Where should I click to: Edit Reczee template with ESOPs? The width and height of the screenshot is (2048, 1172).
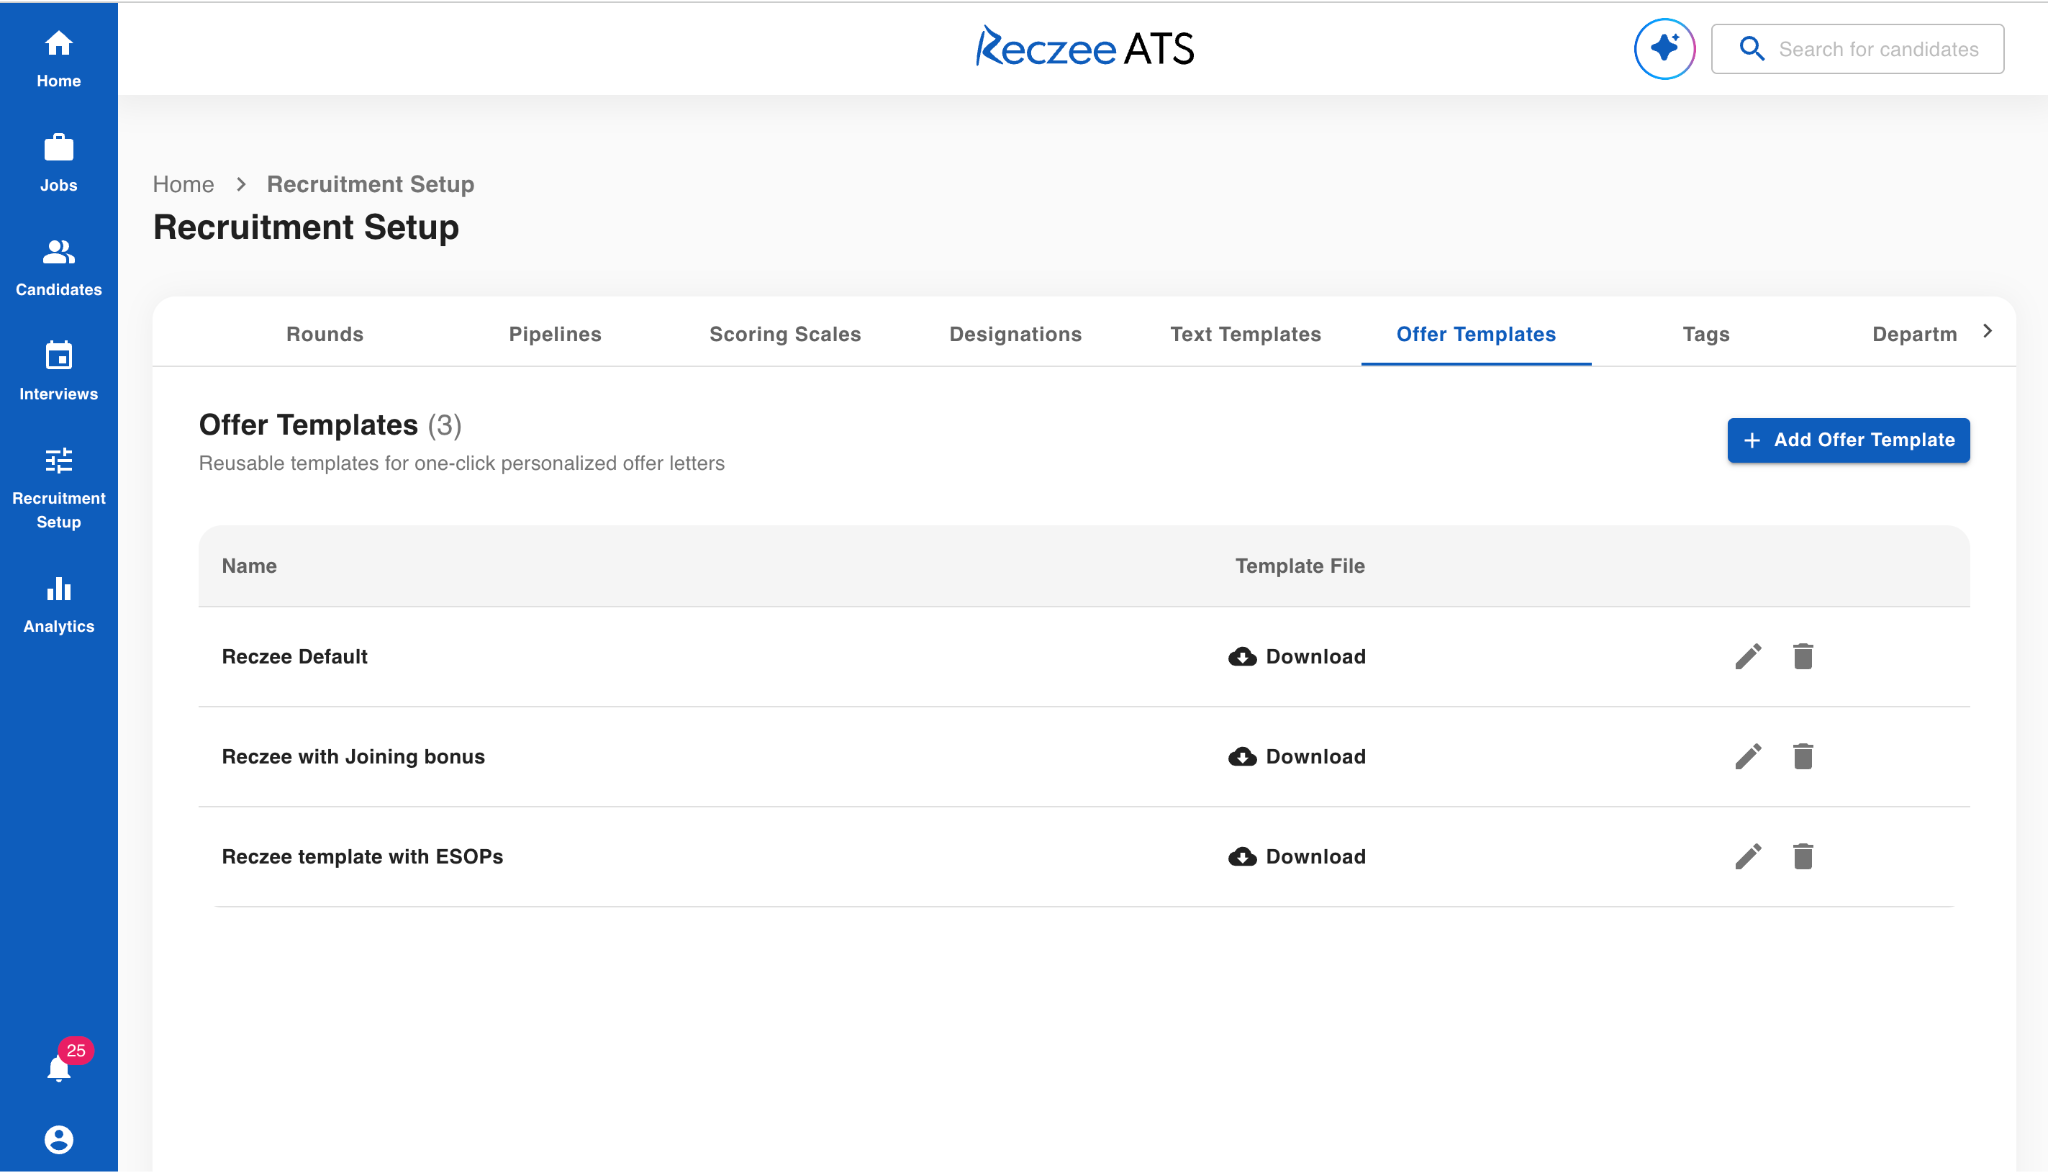tap(1748, 856)
